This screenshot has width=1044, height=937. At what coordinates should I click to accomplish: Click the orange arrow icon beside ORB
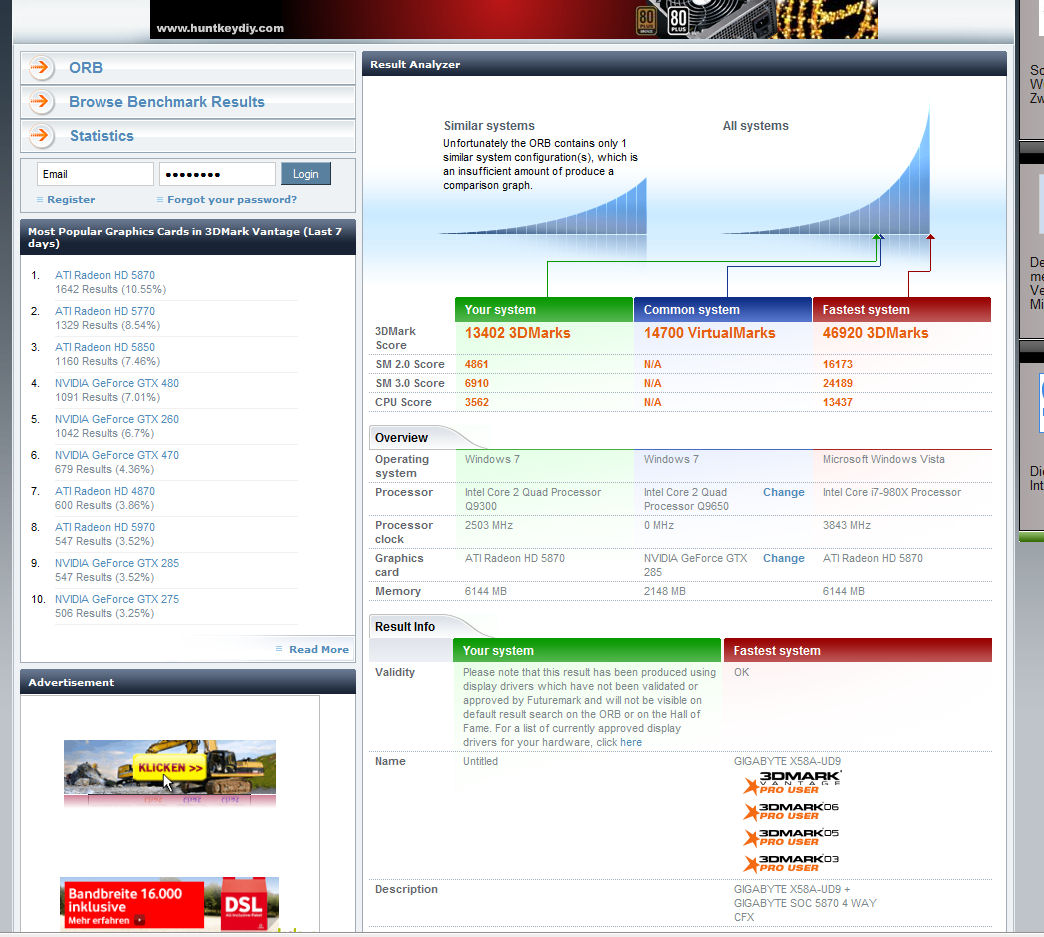[41, 67]
